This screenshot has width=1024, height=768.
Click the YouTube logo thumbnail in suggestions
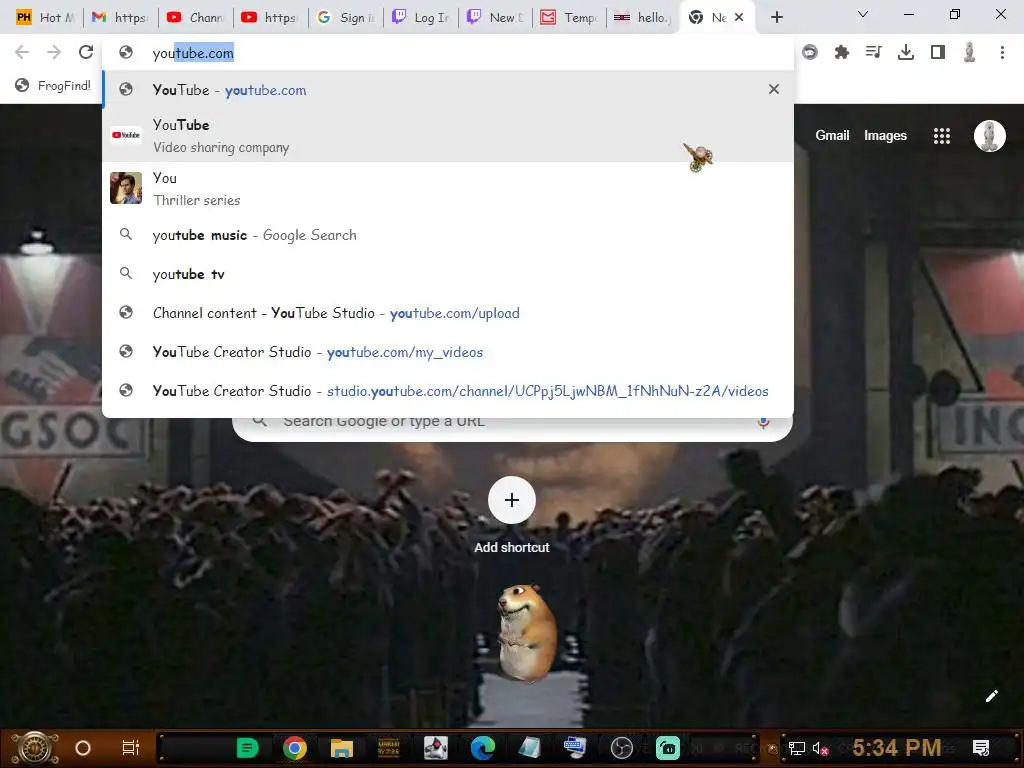[x=126, y=135]
